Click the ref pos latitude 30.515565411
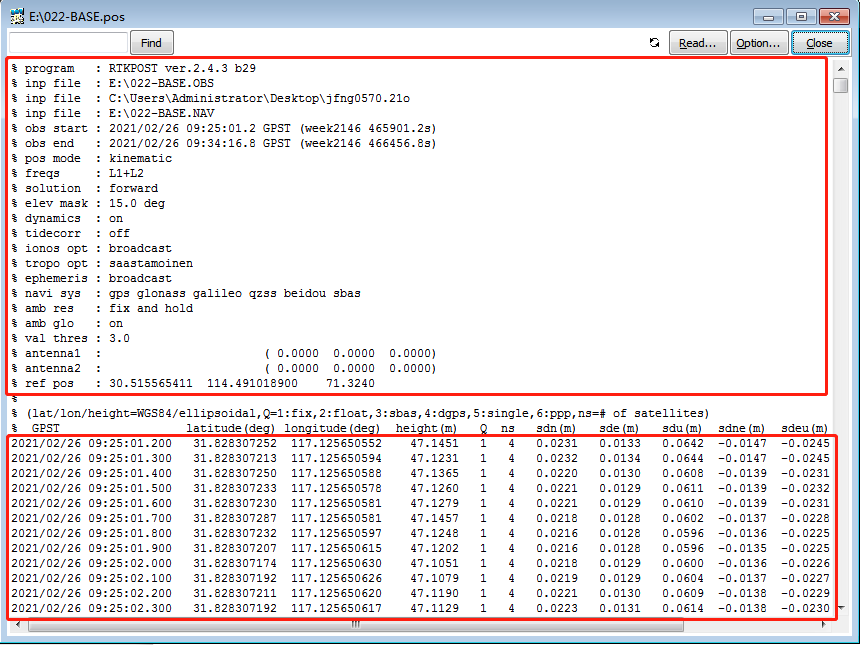The width and height of the screenshot is (860, 645). click(x=151, y=383)
